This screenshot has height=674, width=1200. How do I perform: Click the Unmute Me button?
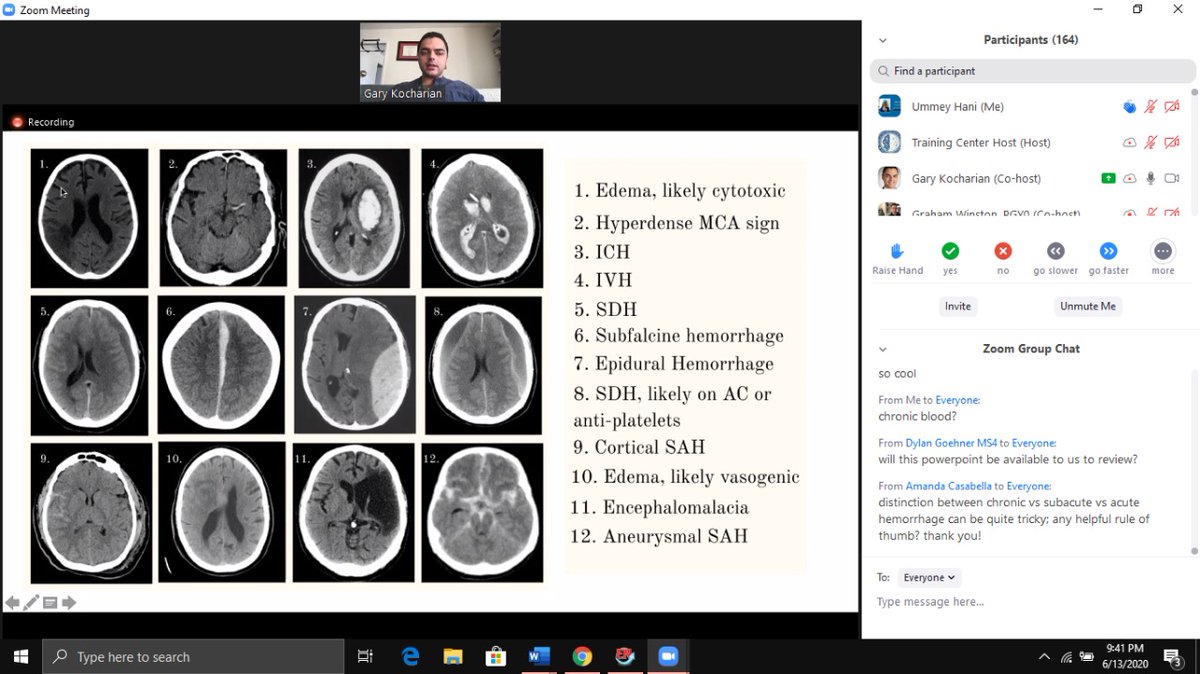(1088, 306)
